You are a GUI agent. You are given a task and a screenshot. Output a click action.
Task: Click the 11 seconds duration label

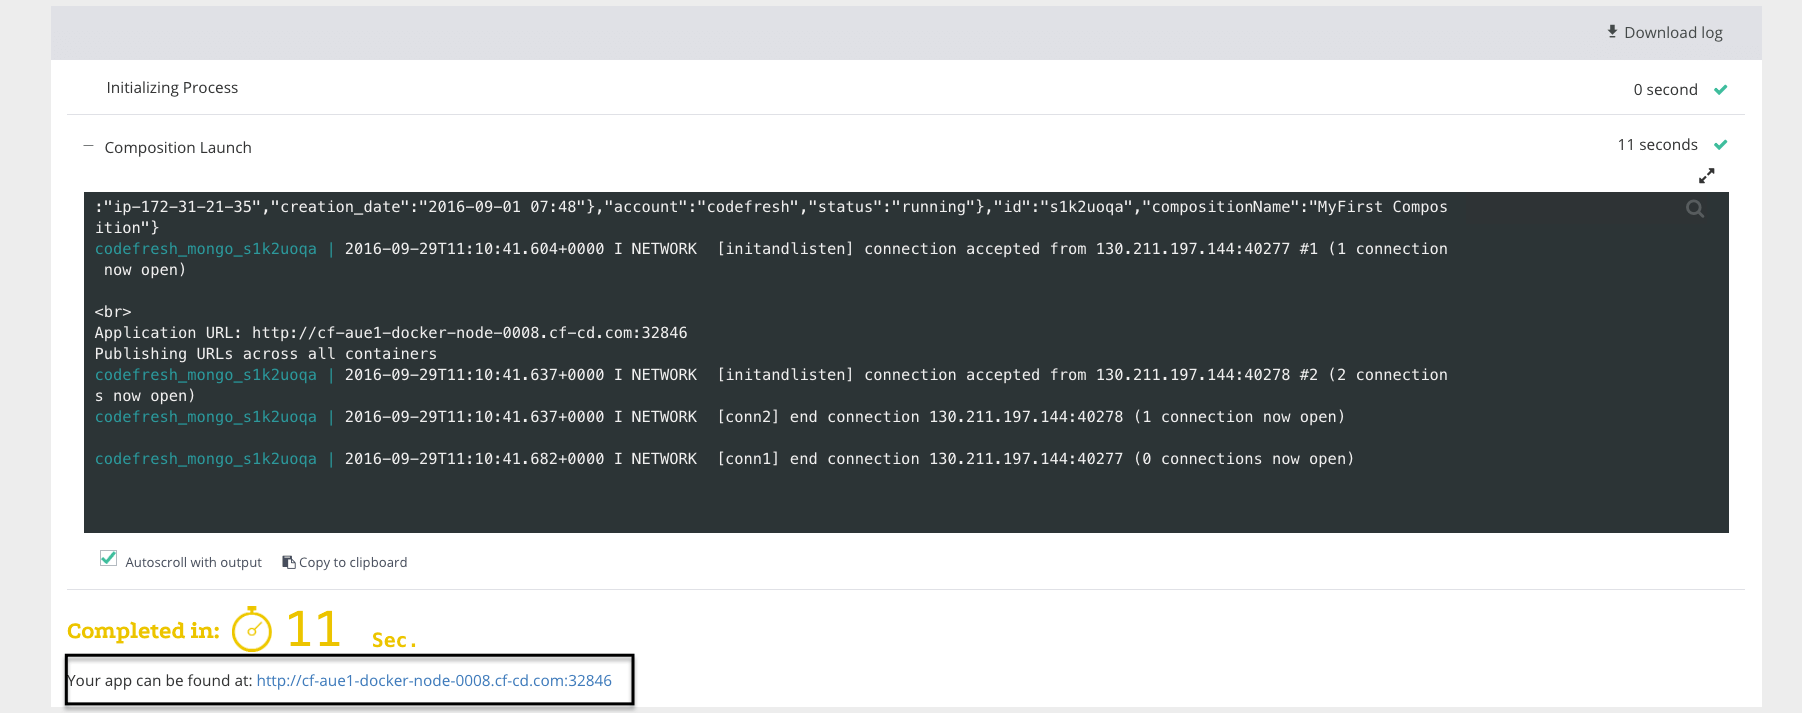1657,145
